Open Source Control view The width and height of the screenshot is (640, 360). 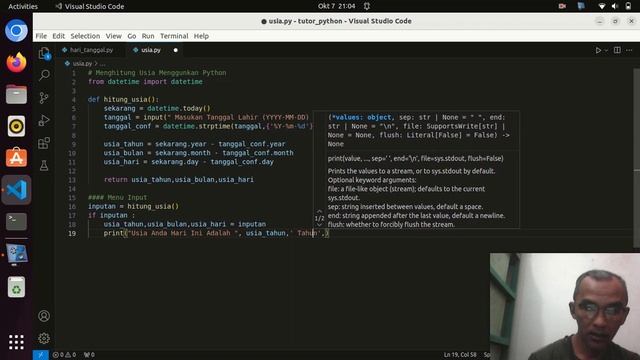(x=44, y=98)
